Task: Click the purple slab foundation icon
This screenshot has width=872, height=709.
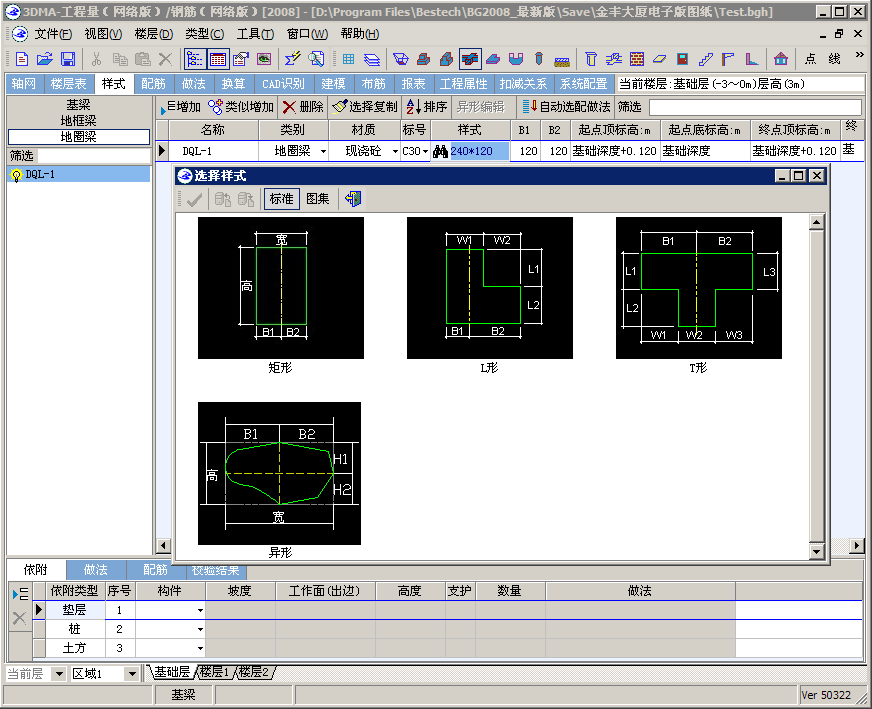Action: tap(493, 59)
